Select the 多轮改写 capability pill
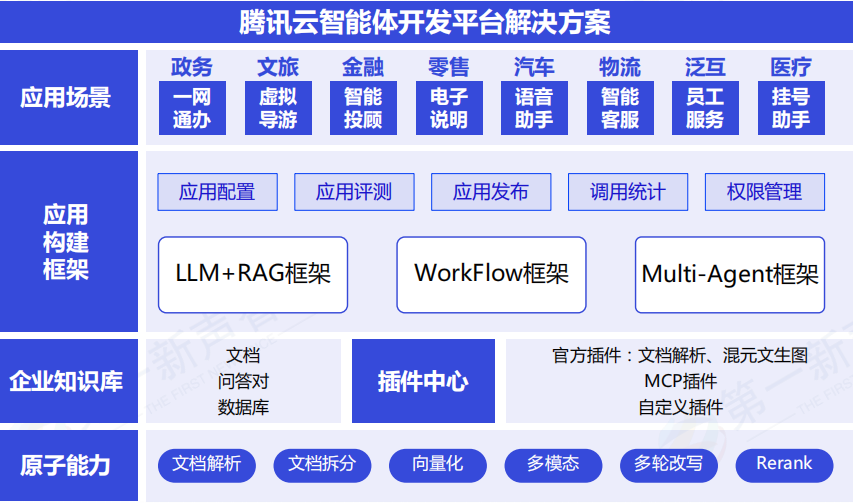Screen dimensions: 853x503 click(x=669, y=465)
